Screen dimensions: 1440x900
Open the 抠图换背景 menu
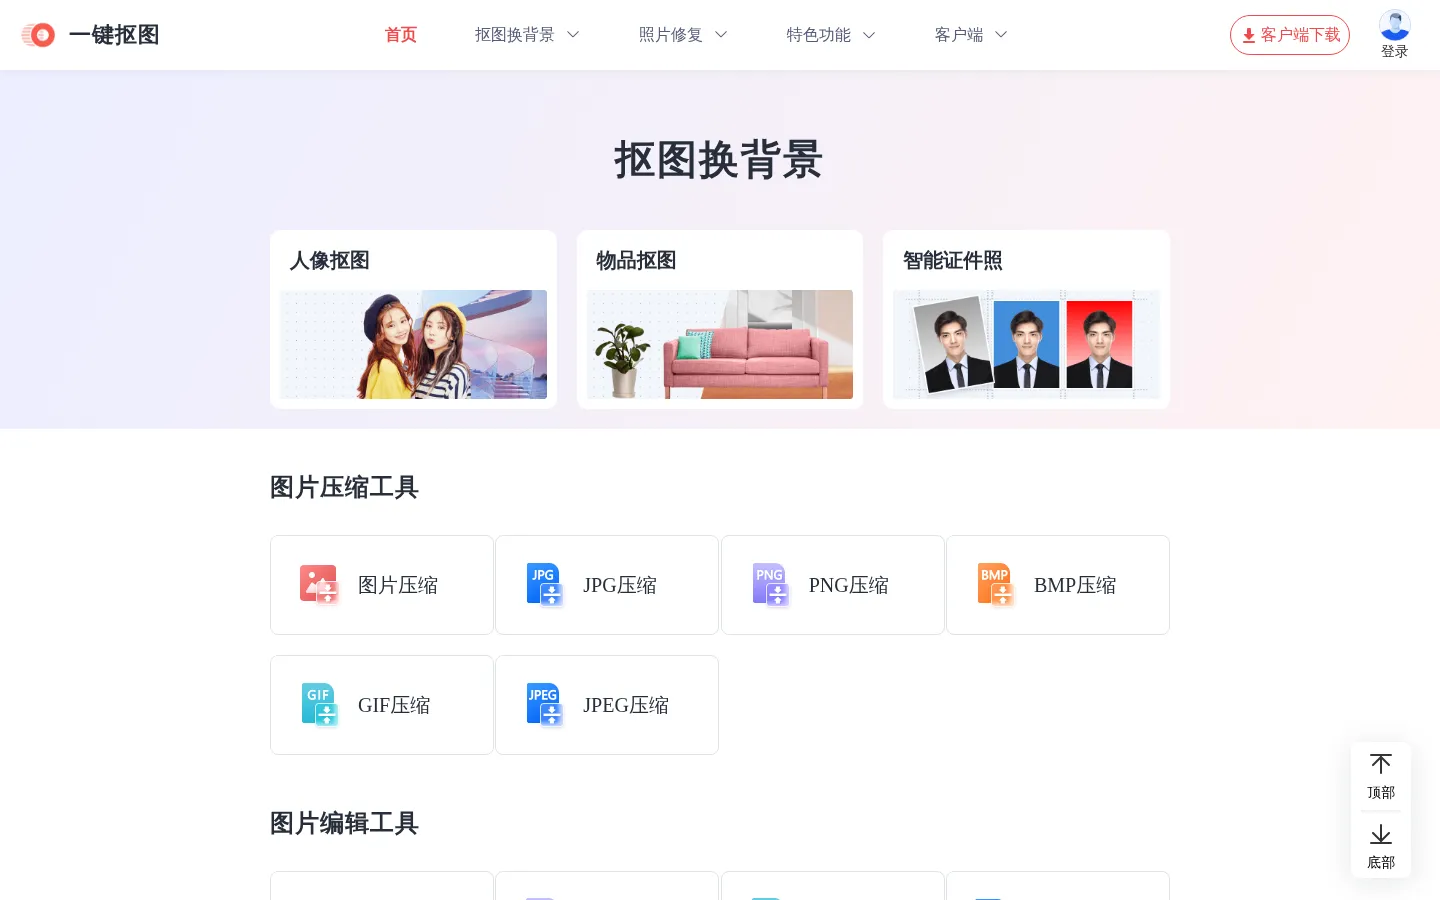point(515,35)
